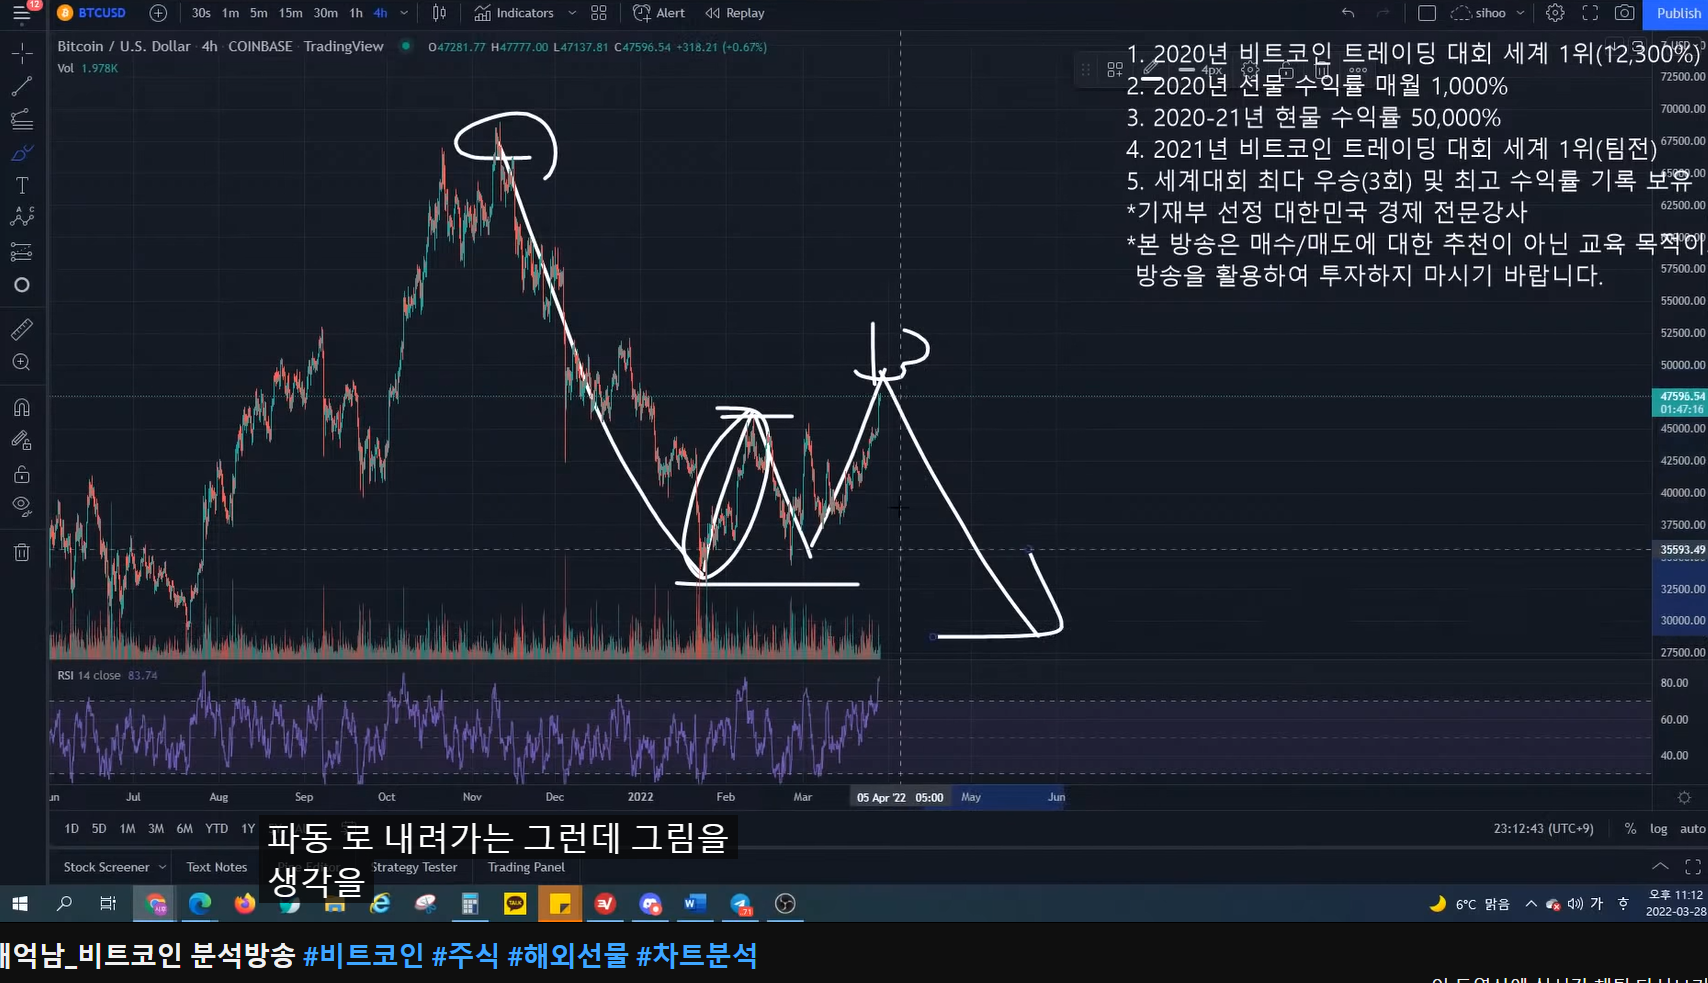Change brush color with pencil swatch
Image resolution: width=1708 pixels, height=983 pixels.
[x=1152, y=70]
